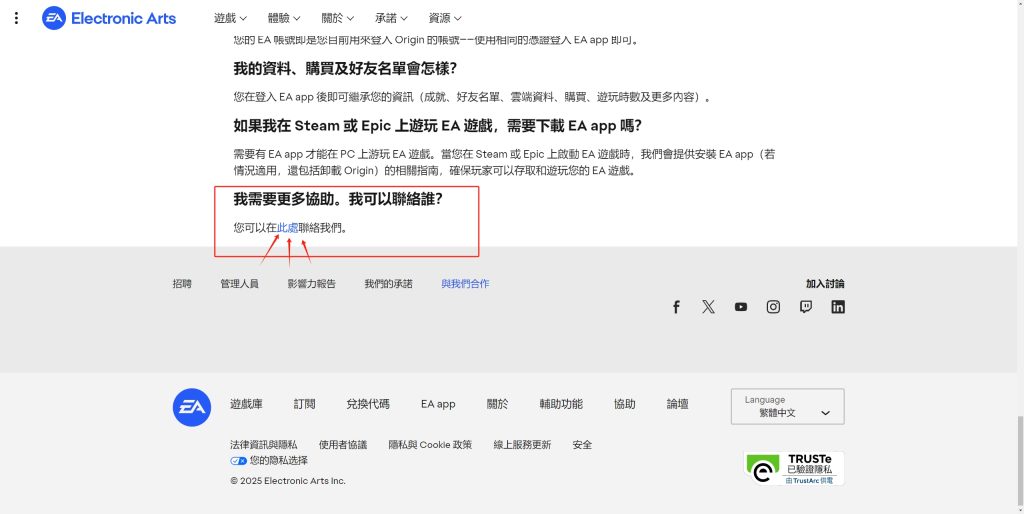Click the privacy choices toggle icon

(238, 460)
